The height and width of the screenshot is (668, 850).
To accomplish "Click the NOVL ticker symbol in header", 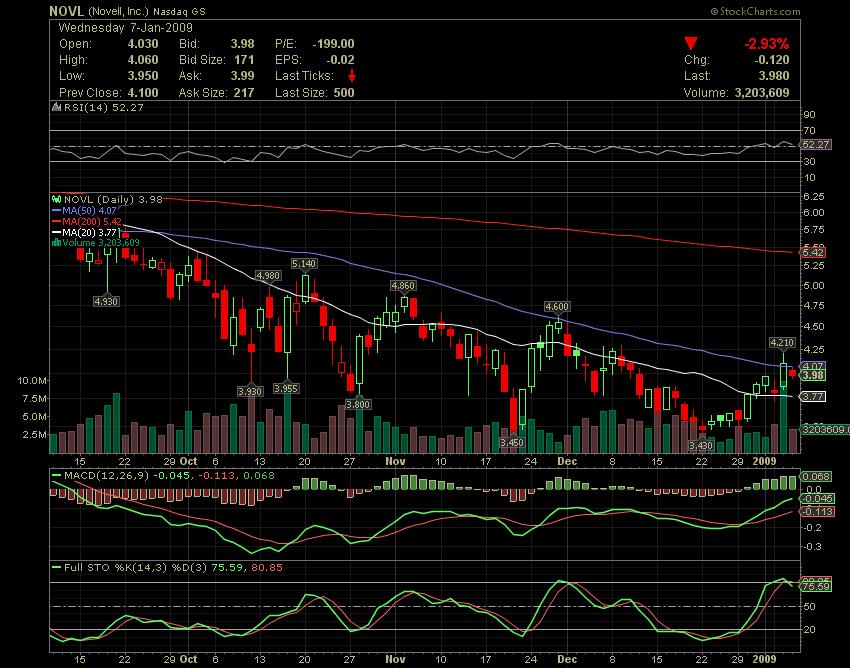I will click(x=66, y=11).
